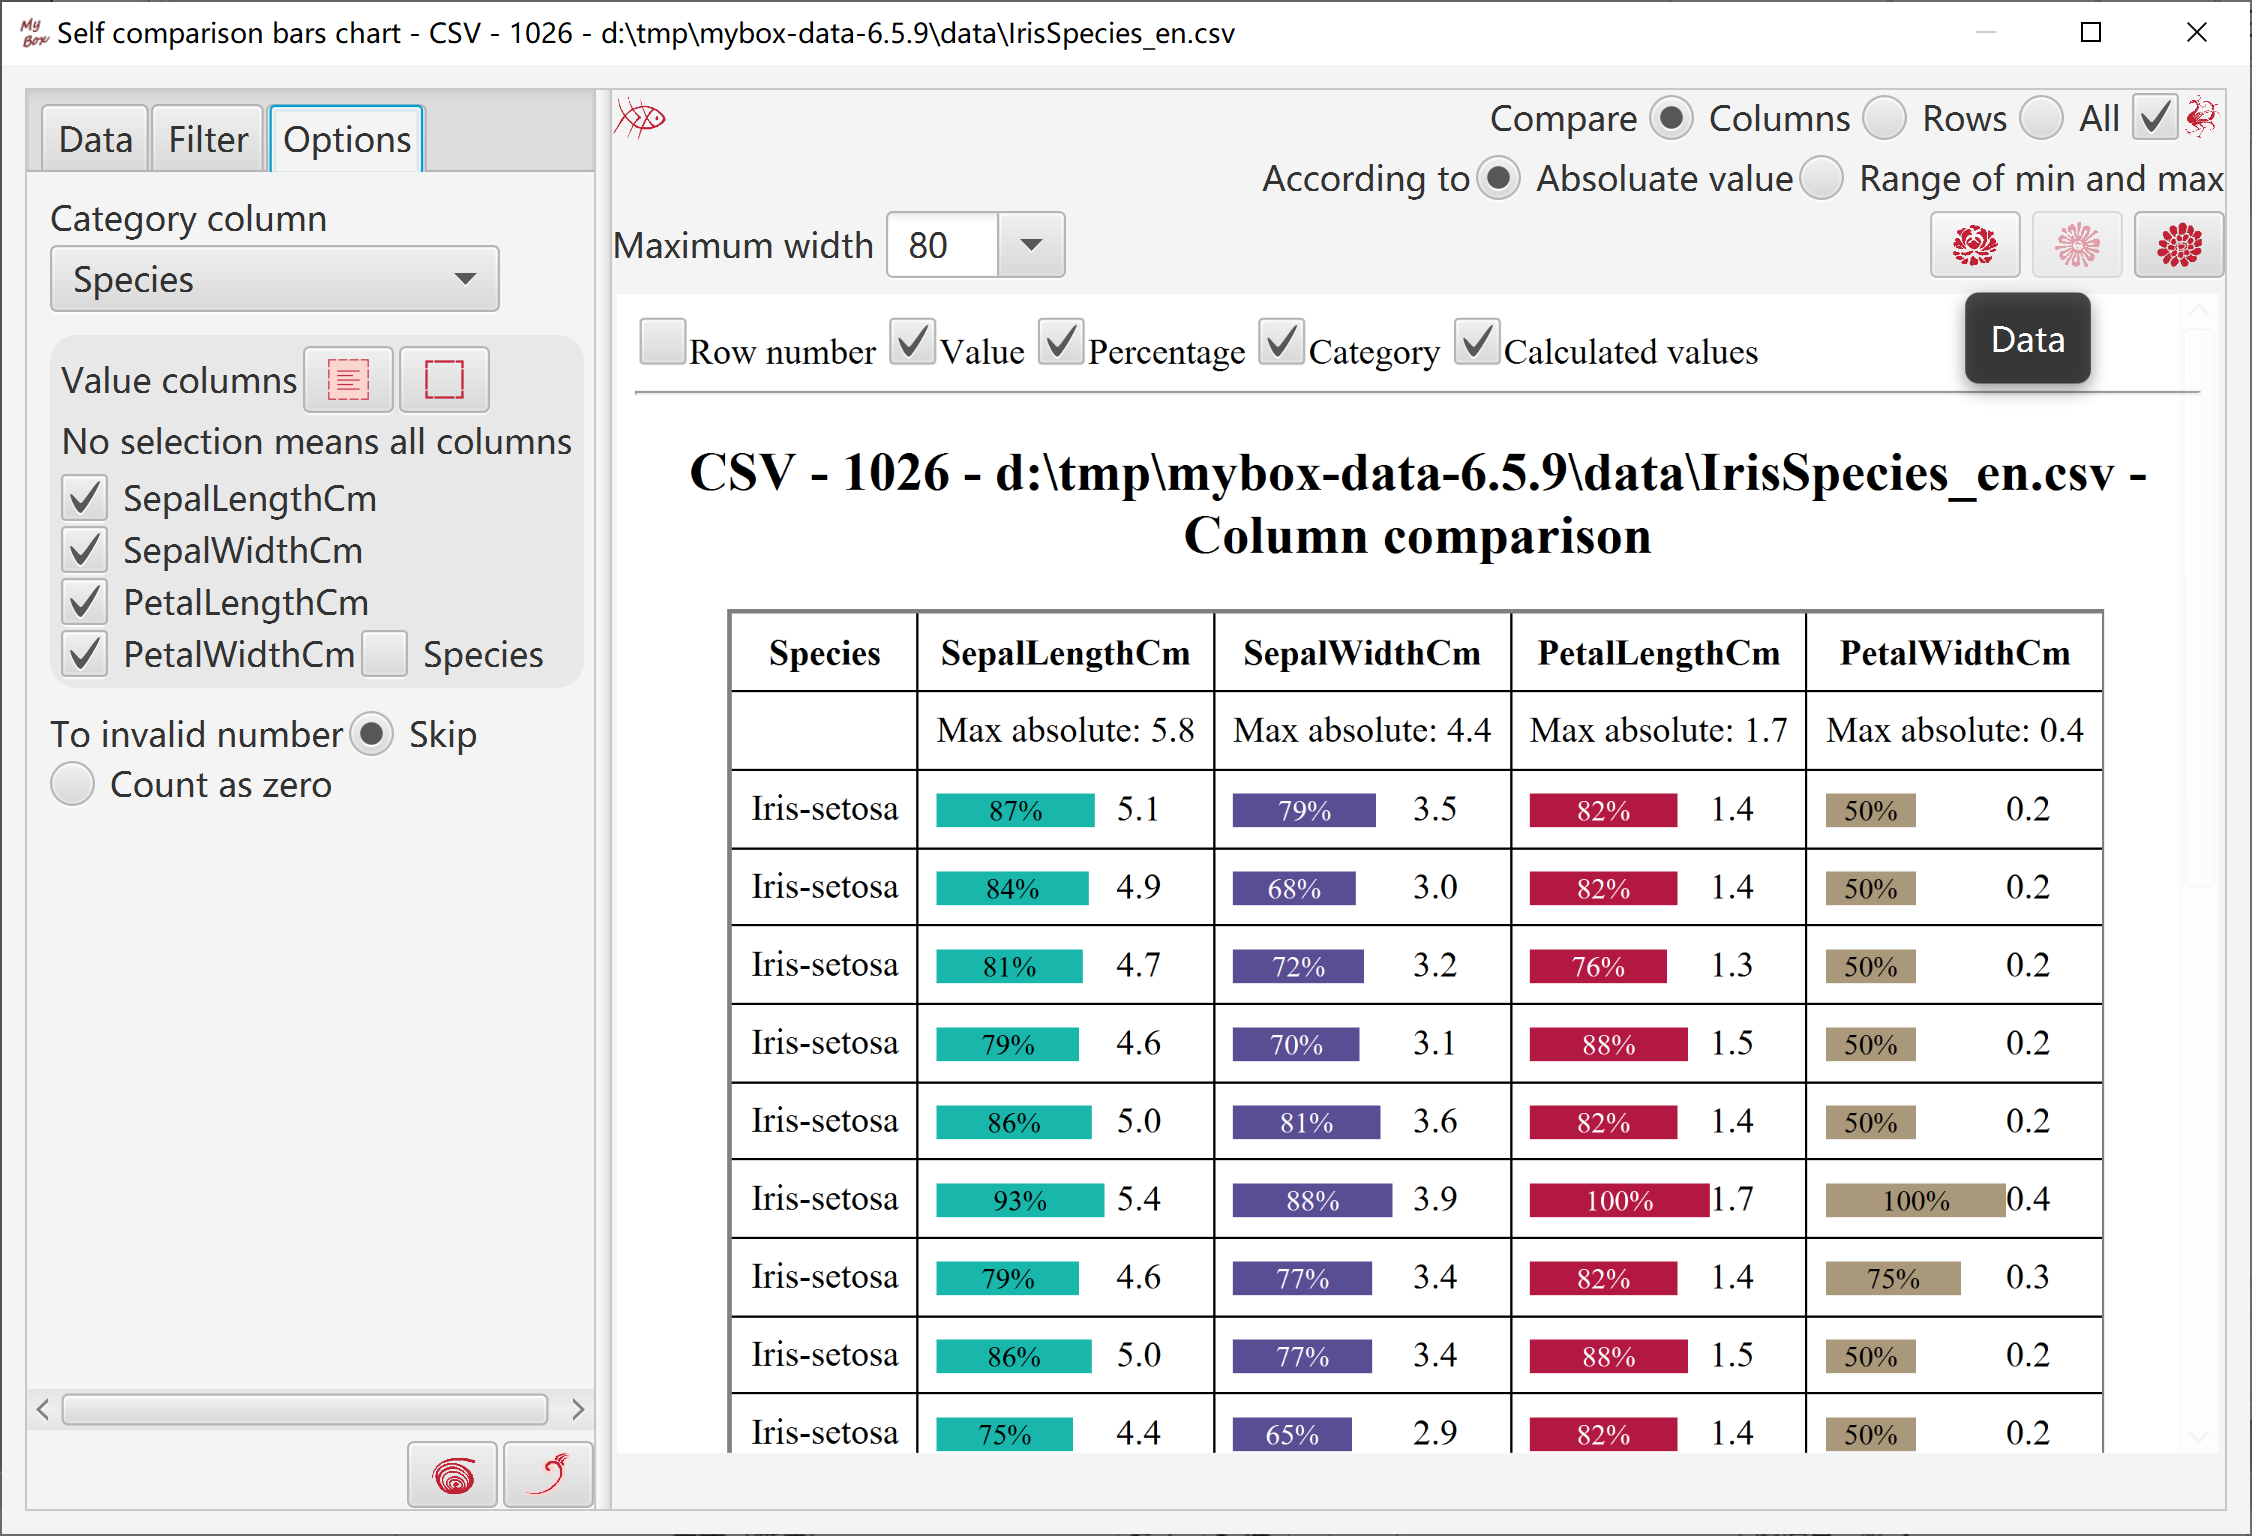The image size is (2252, 1536).
Task: Open the Species category column dropdown
Action: [x=275, y=279]
